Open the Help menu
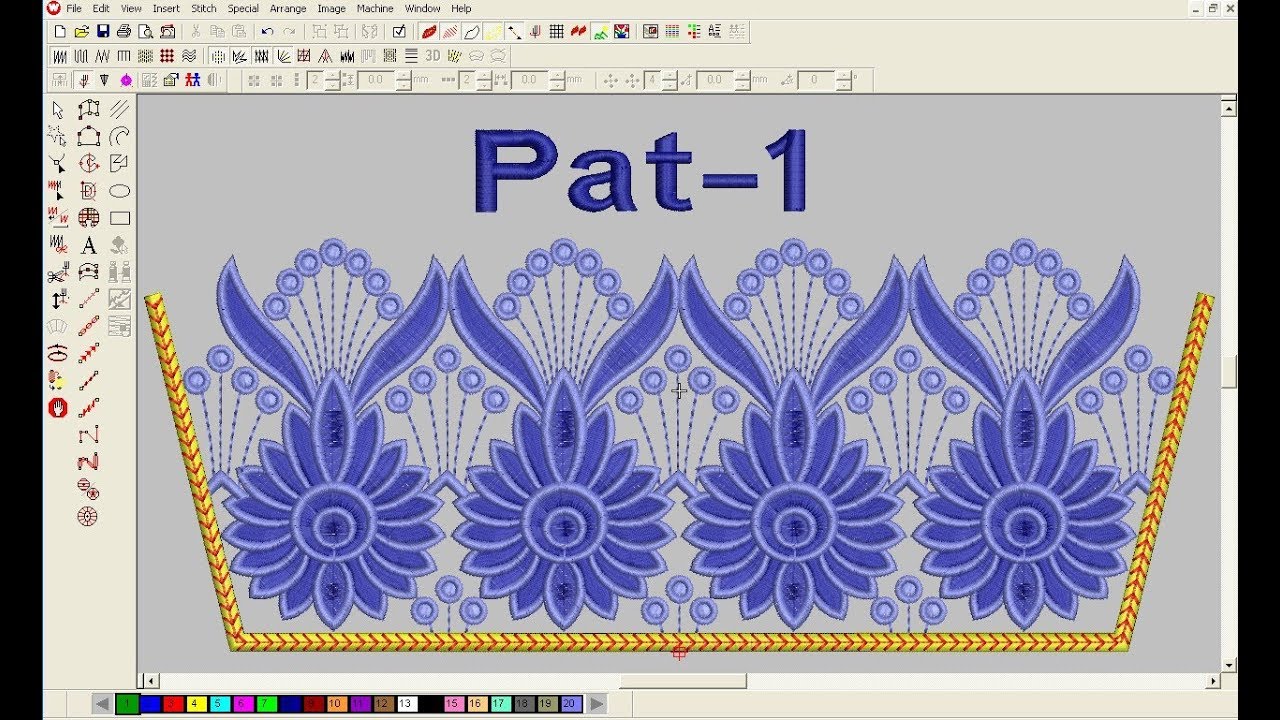The image size is (1280, 720). tap(461, 8)
